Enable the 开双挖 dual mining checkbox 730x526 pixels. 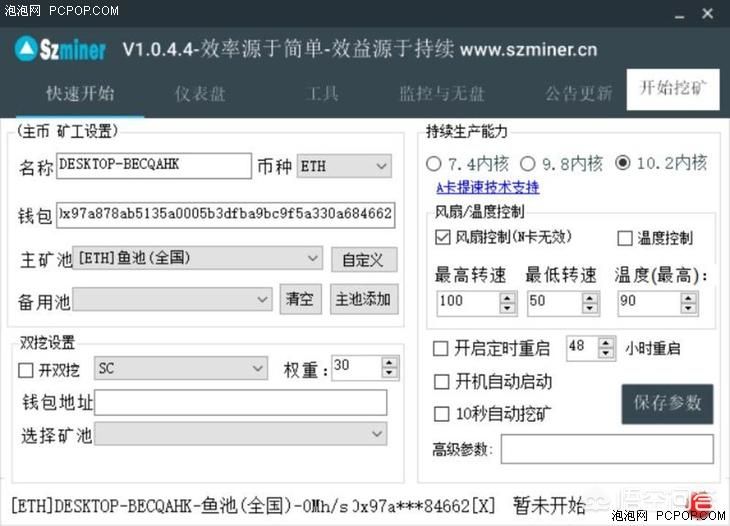click(26, 369)
